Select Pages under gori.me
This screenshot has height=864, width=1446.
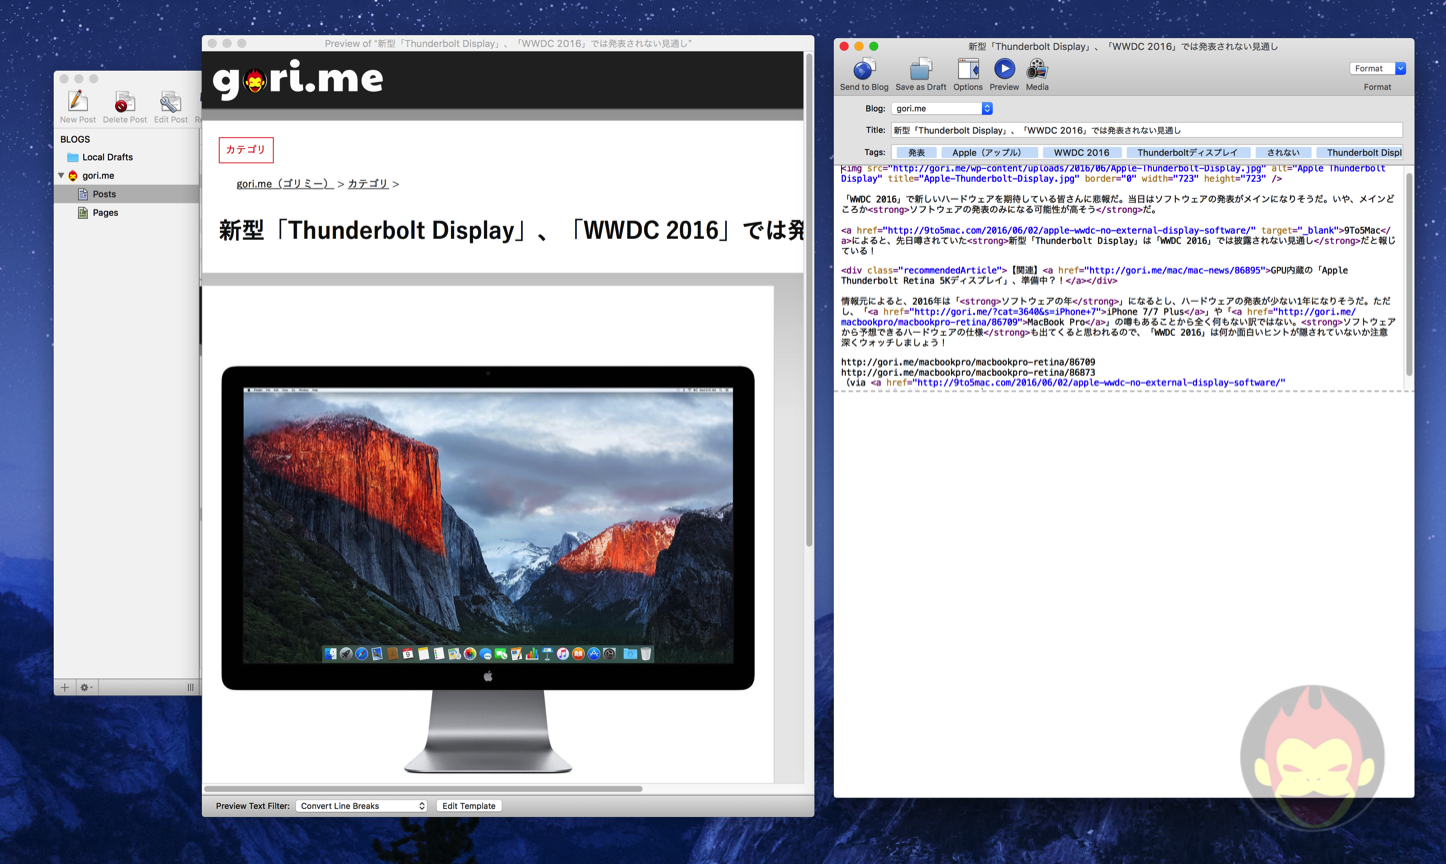105,213
